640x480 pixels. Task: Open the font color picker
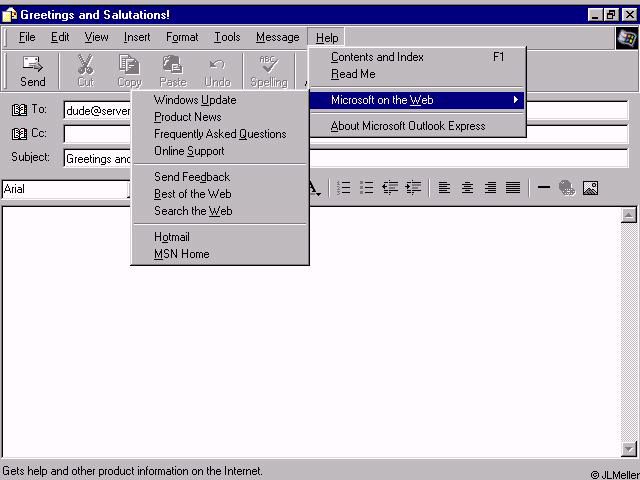click(314, 189)
